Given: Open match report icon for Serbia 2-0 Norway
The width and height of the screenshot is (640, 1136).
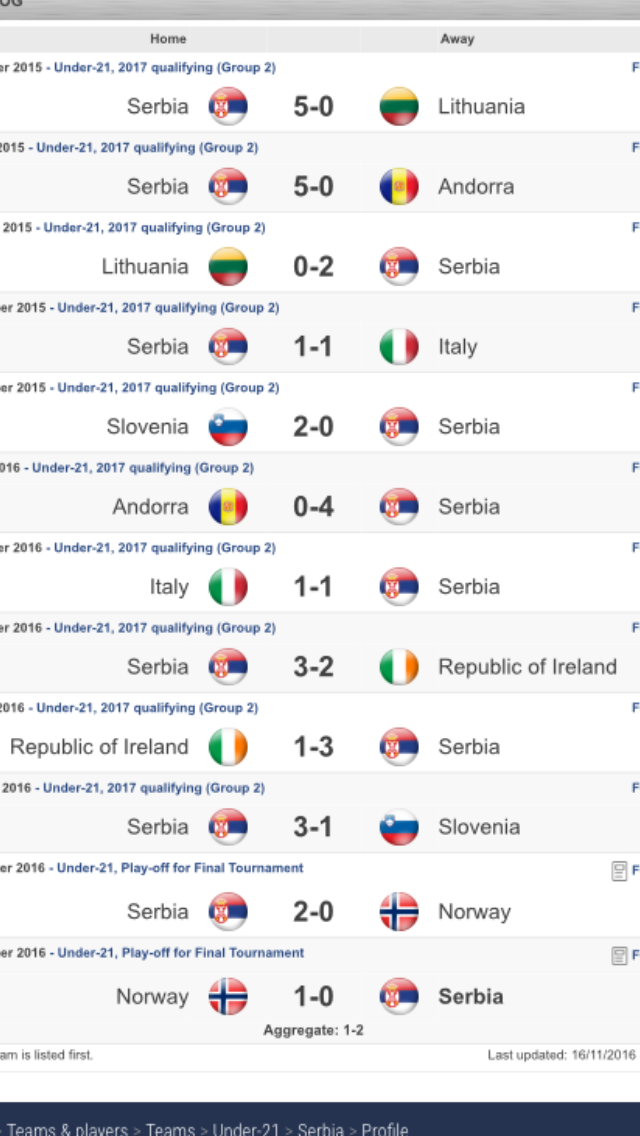Looking at the screenshot, I should [x=619, y=869].
